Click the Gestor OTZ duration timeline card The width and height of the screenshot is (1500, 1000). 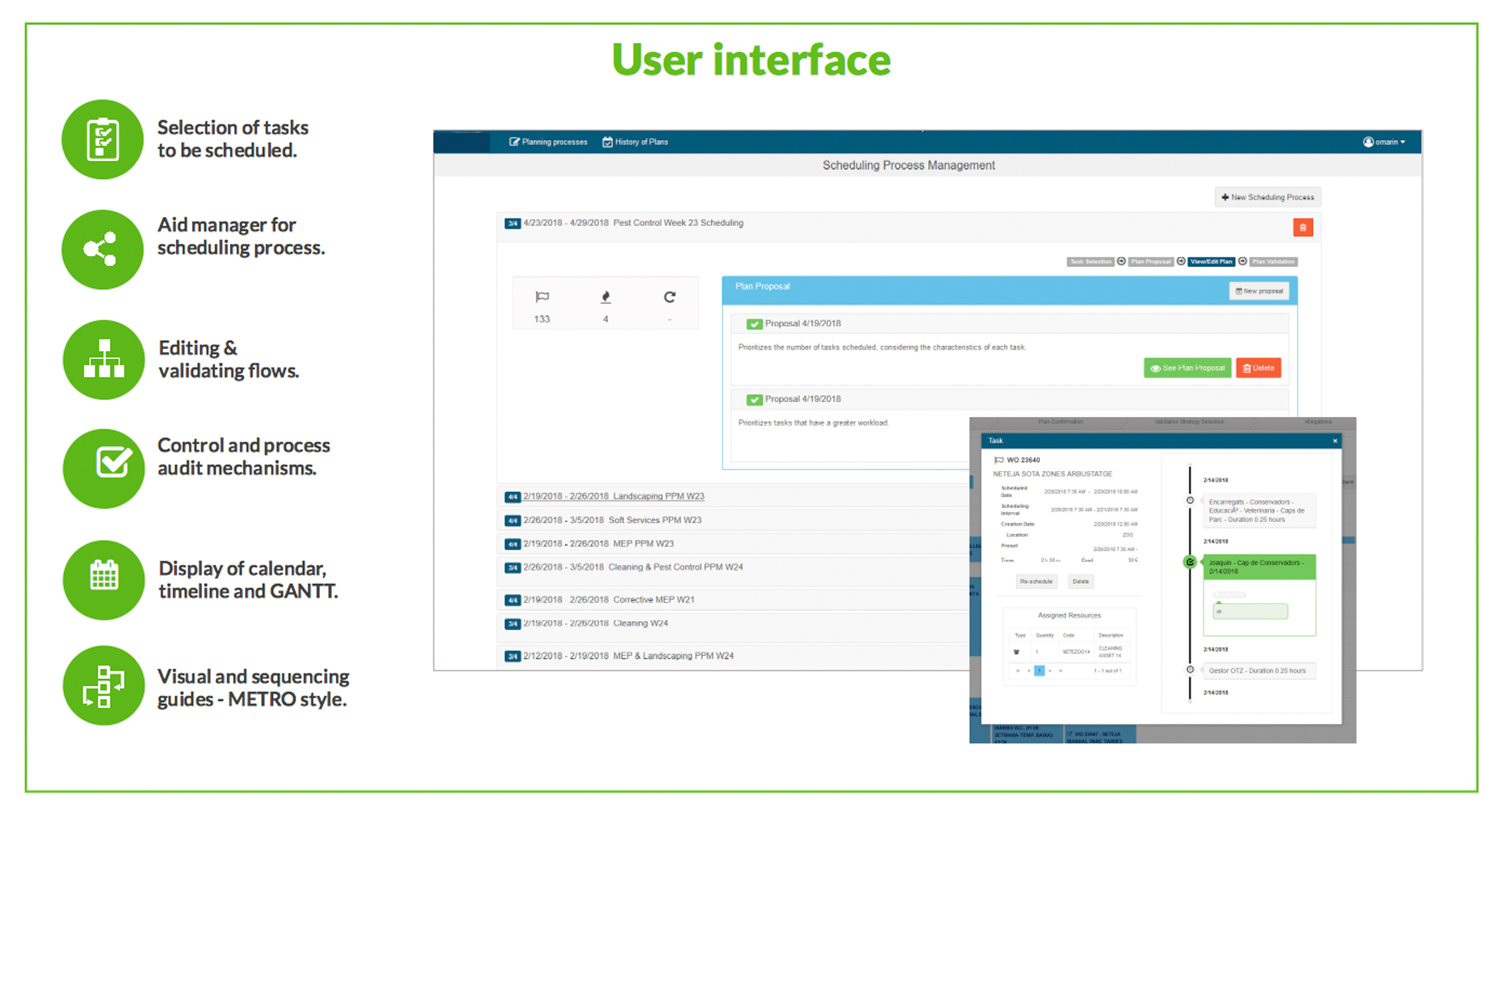click(1260, 671)
